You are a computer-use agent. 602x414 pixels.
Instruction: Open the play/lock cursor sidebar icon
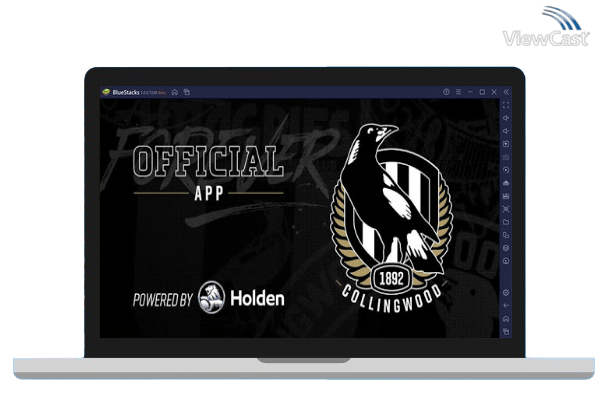tap(506, 144)
